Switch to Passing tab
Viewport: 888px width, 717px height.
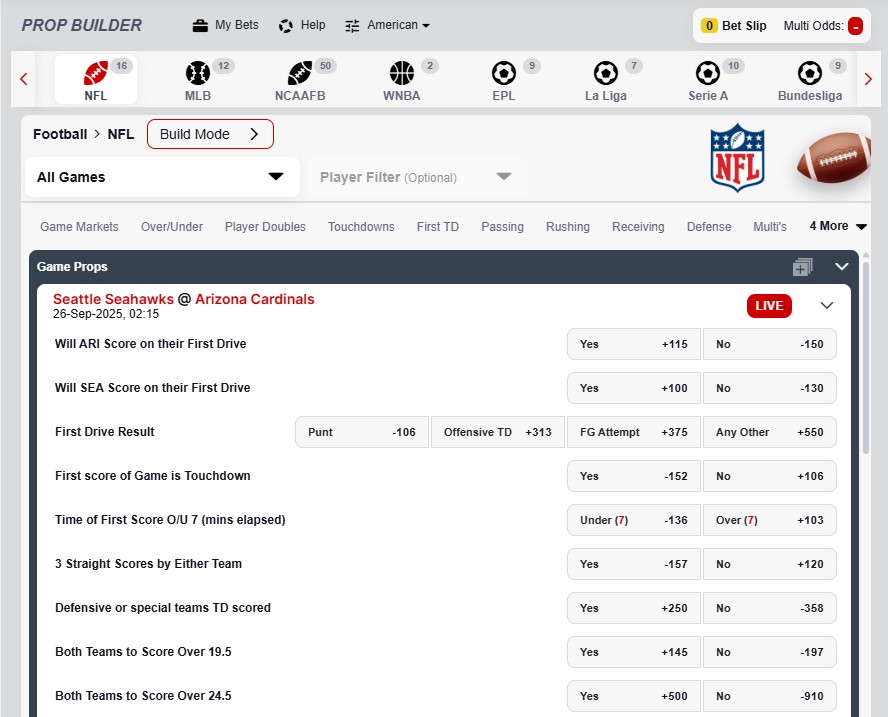coord(502,227)
